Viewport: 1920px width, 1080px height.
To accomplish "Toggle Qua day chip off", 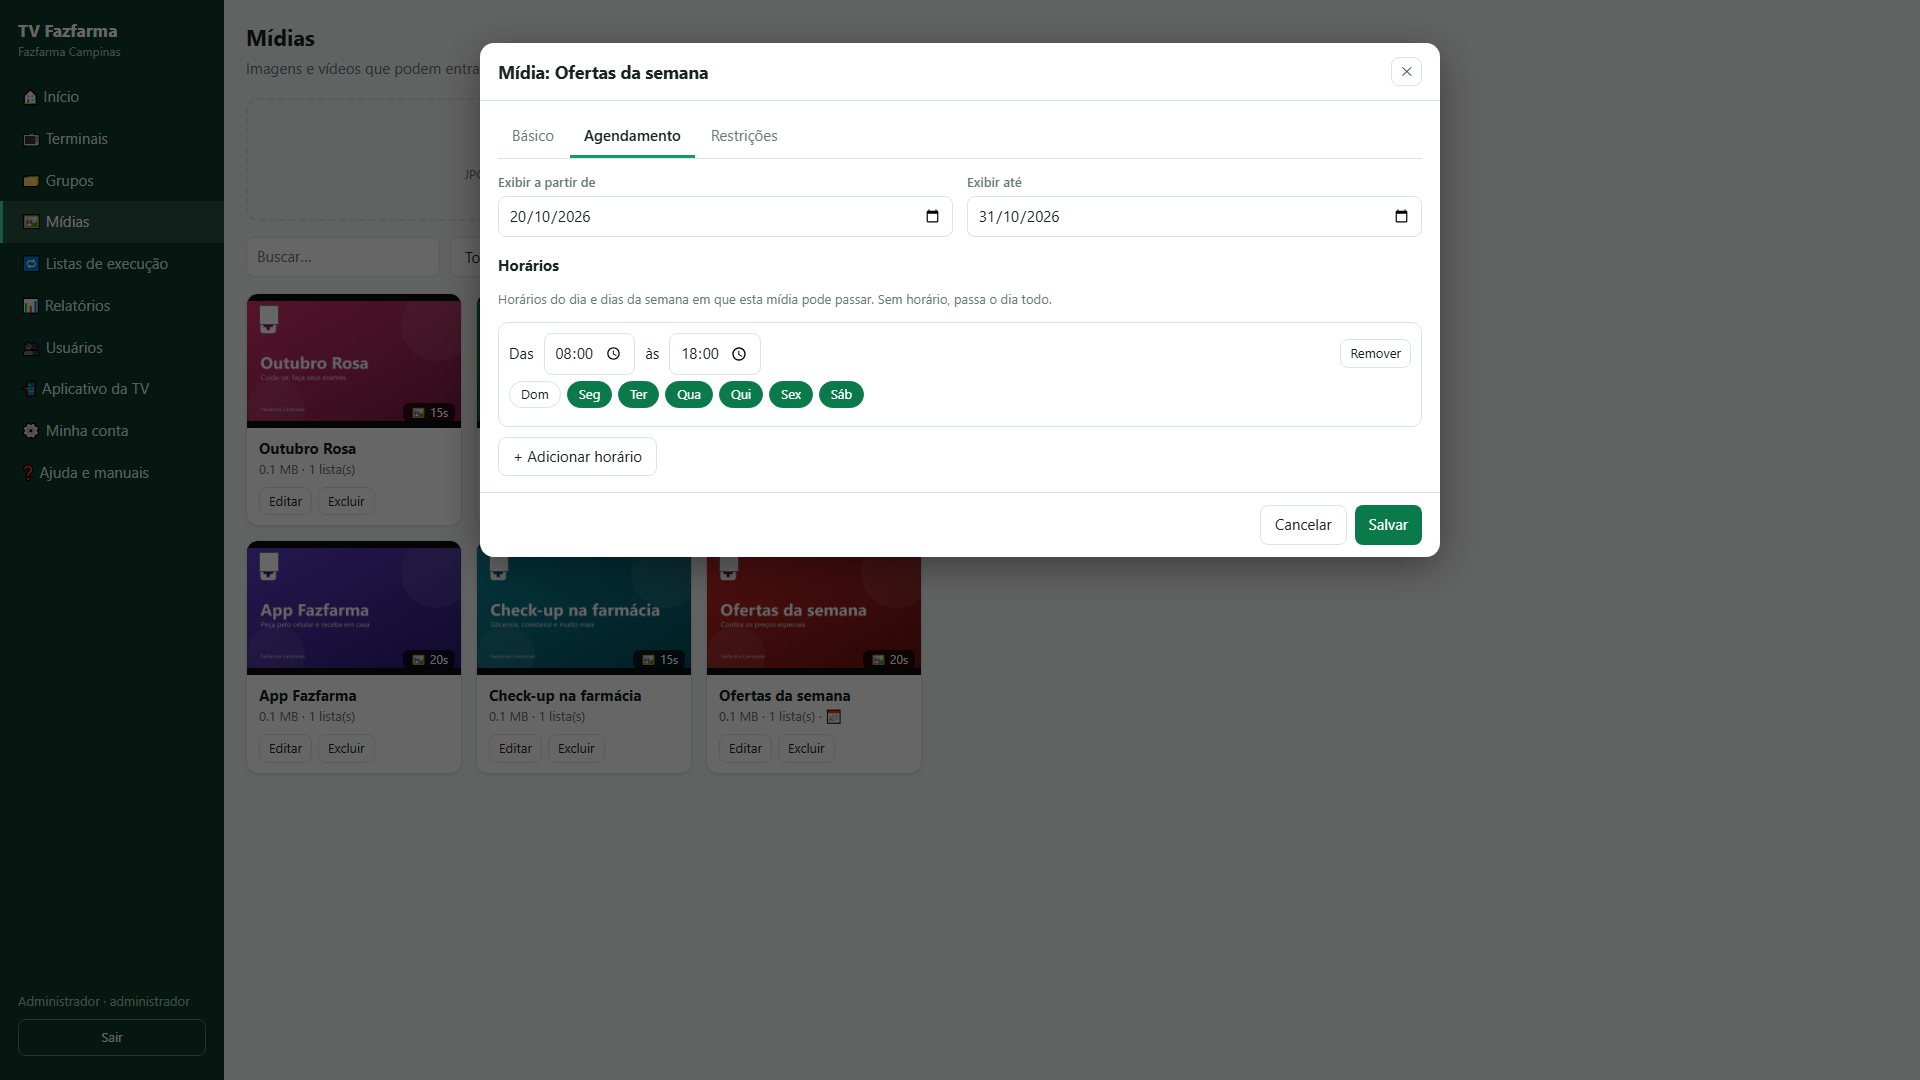I will 689,395.
